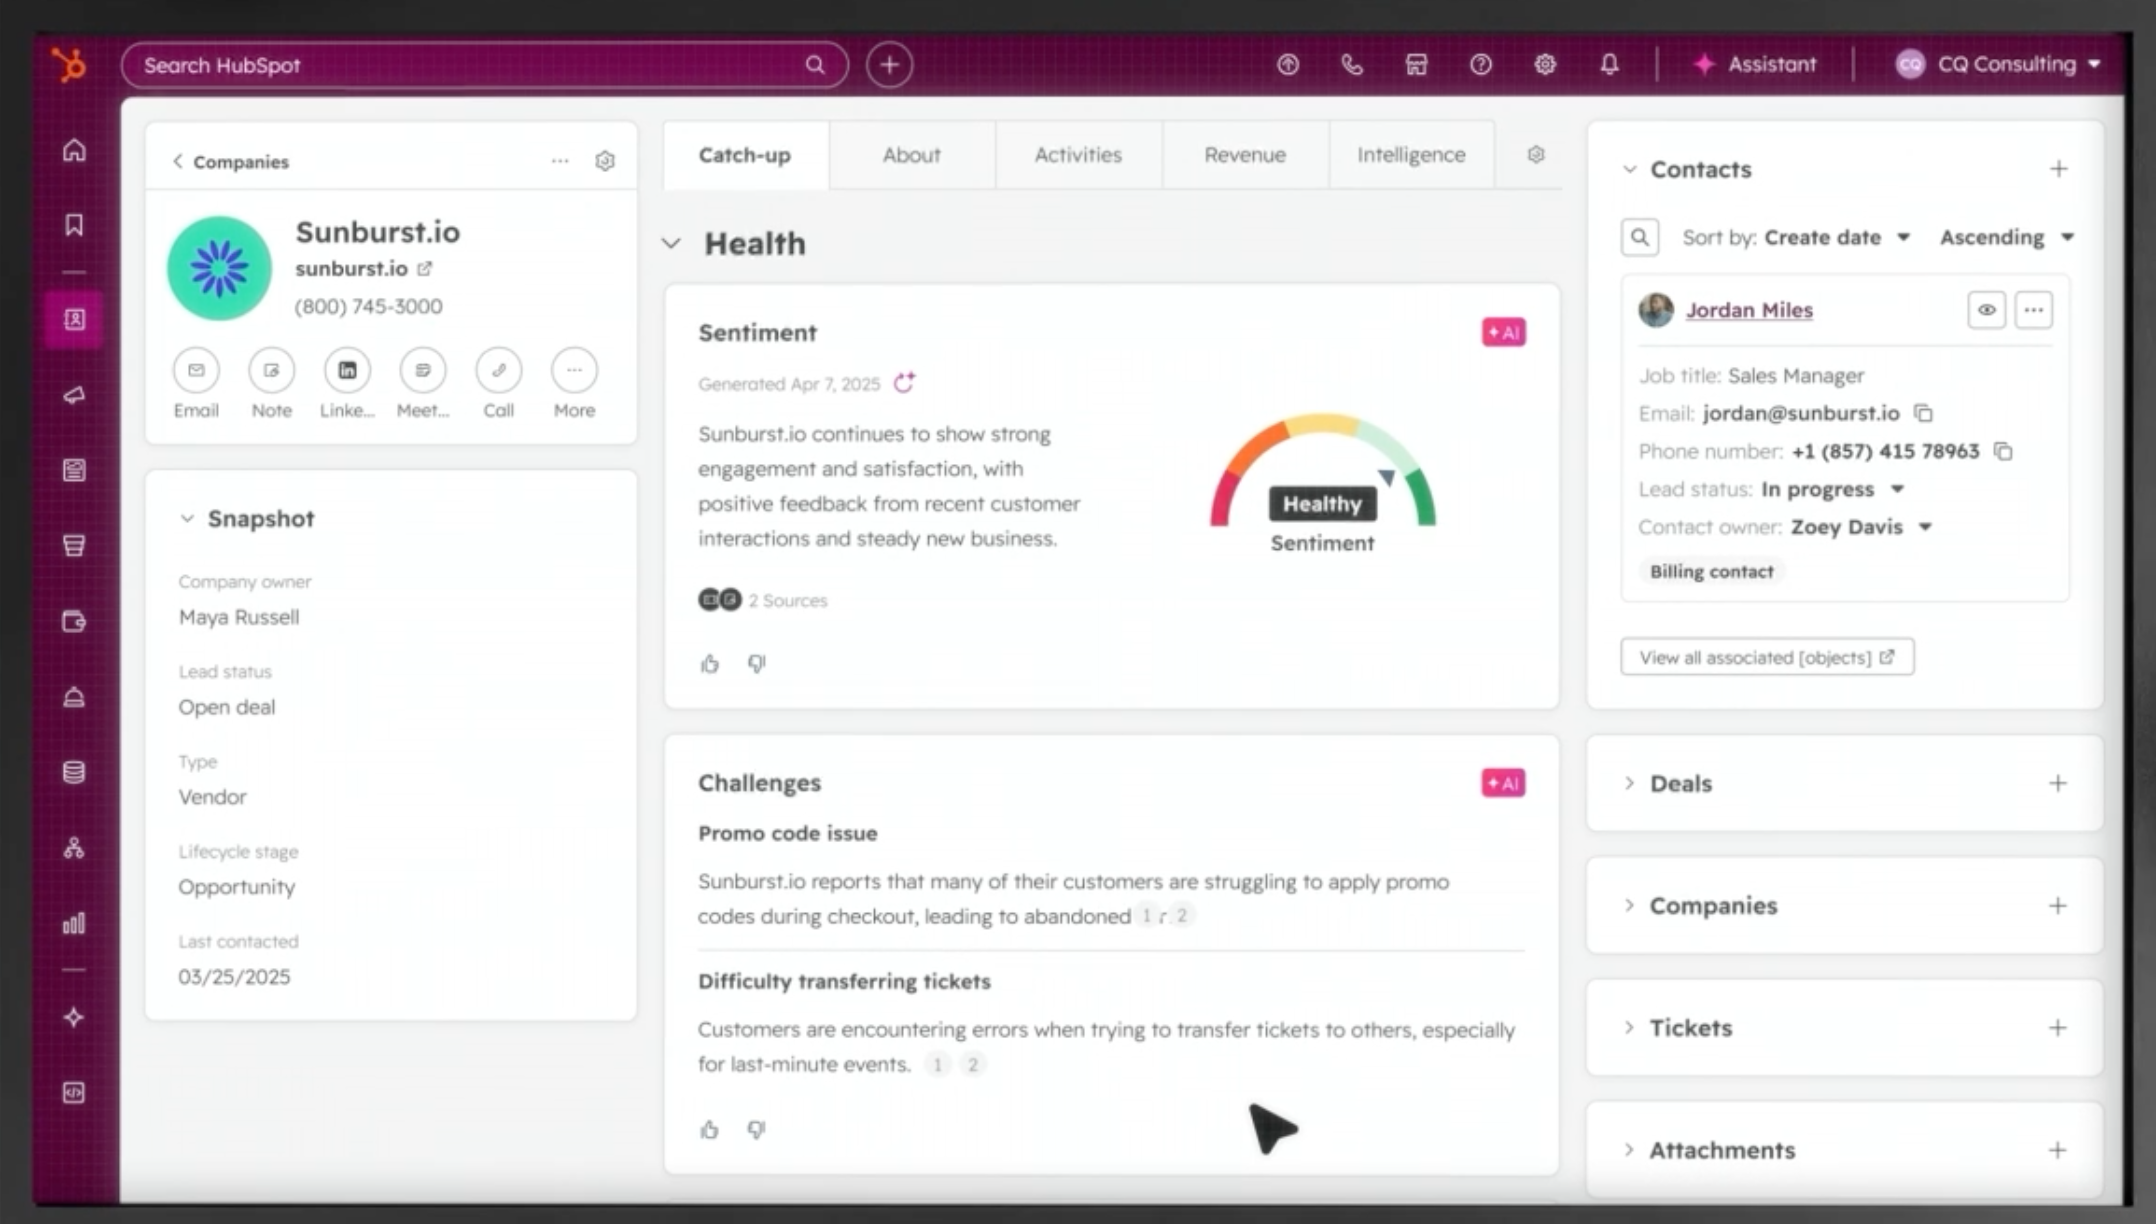Screen dimensions: 2156x1224
Task: Switch to the Activities tab
Action: pos(1078,155)
